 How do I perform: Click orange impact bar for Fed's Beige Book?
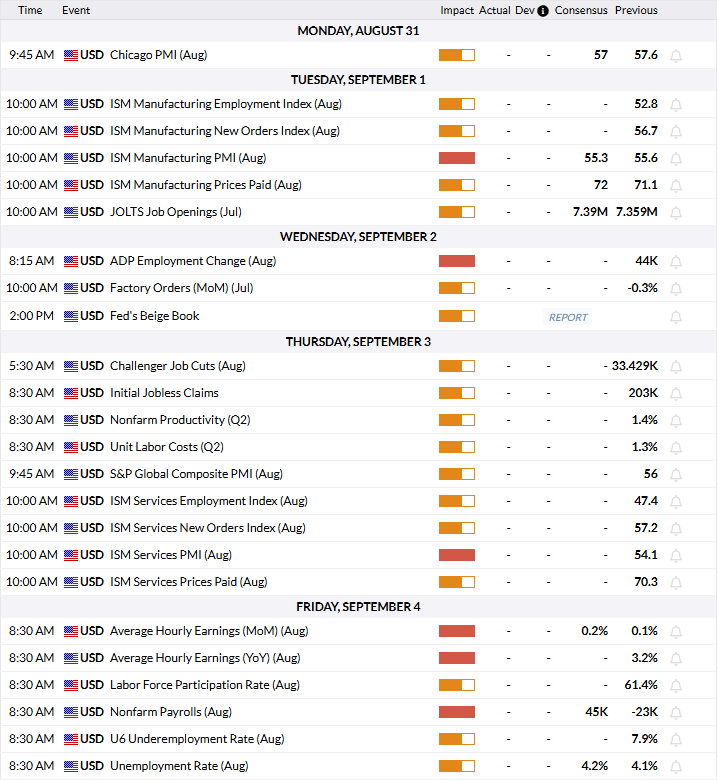pos(457,316)
